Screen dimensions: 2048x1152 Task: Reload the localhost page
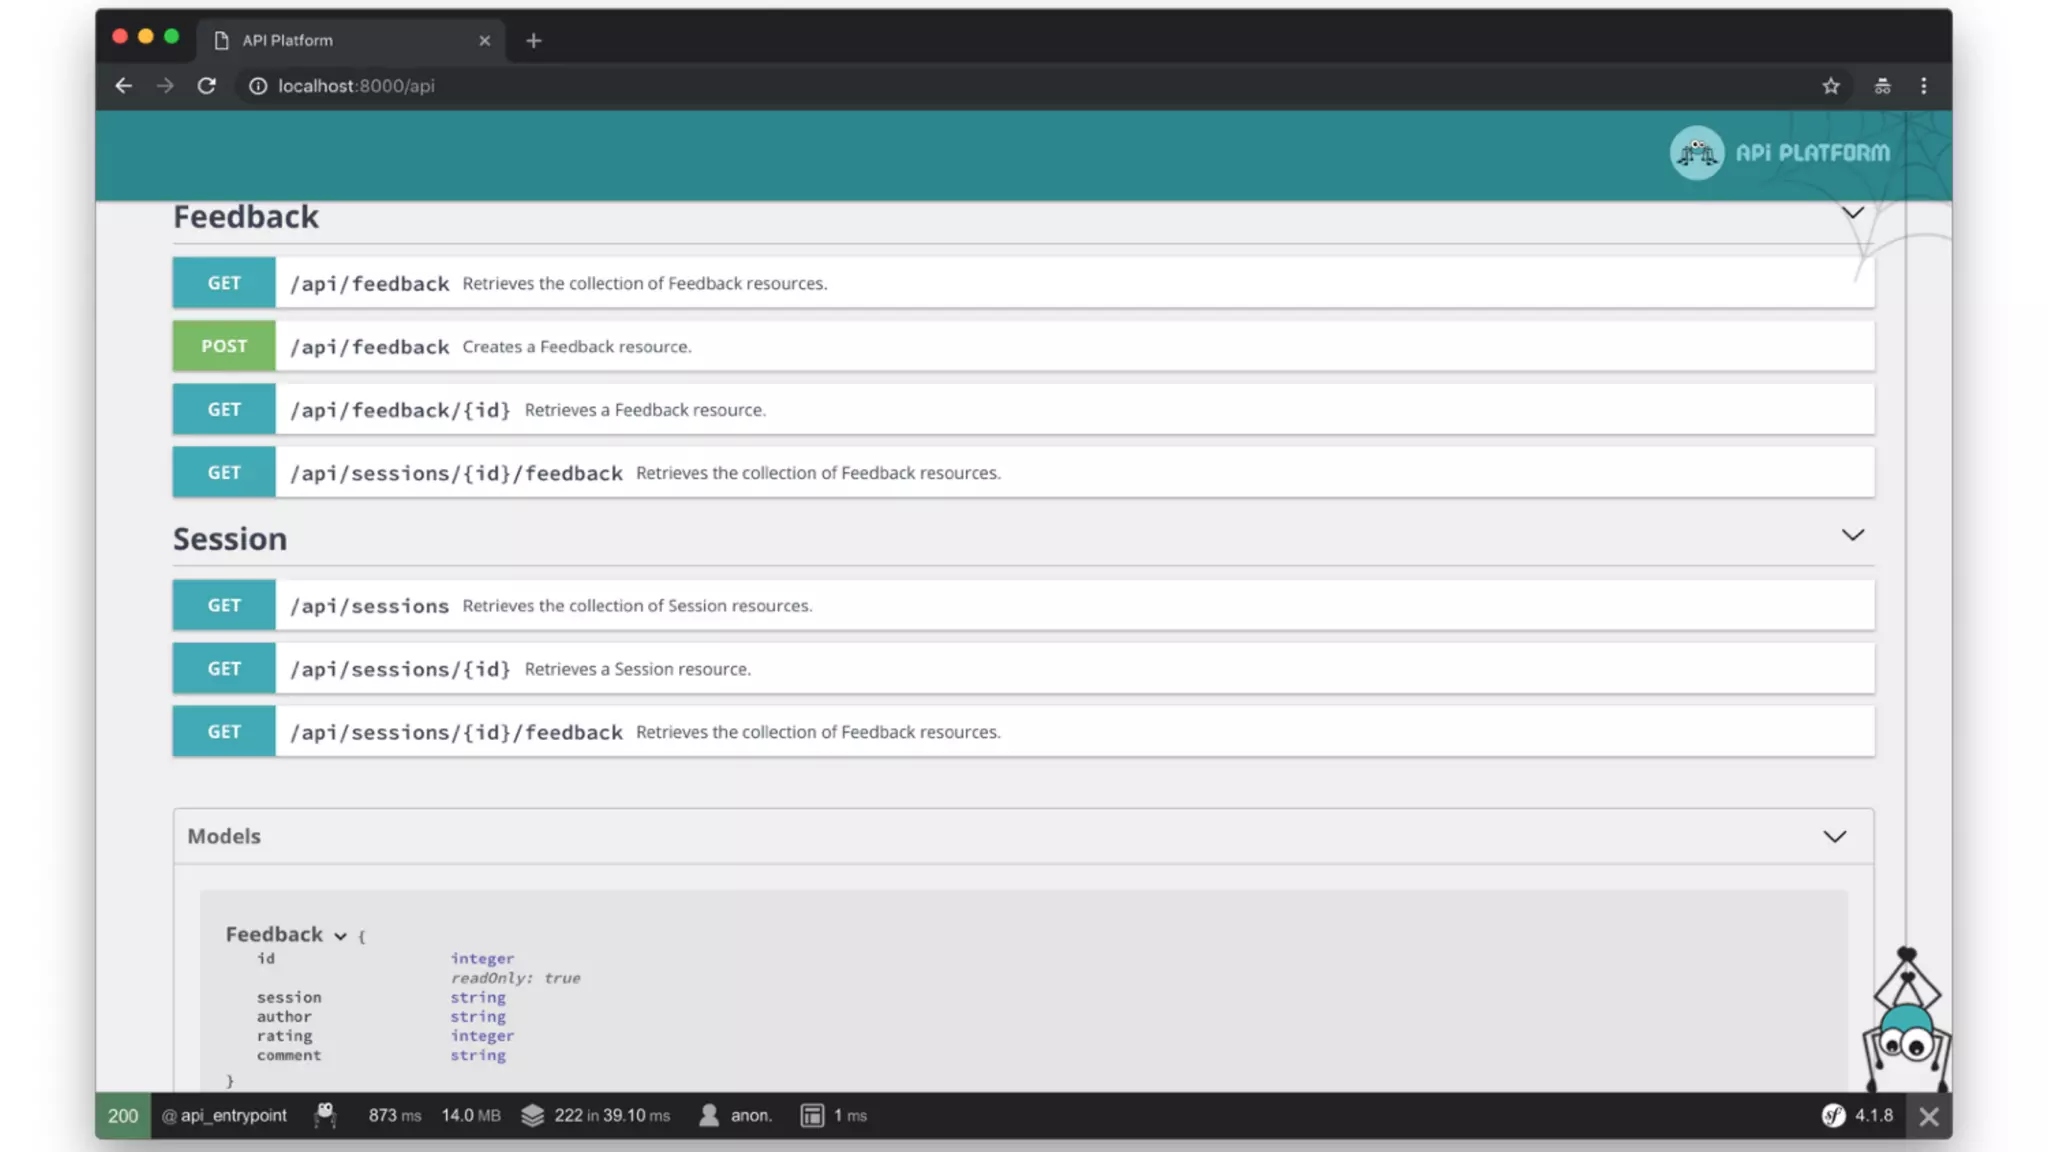pyautogui.click(x=207, y=86)
